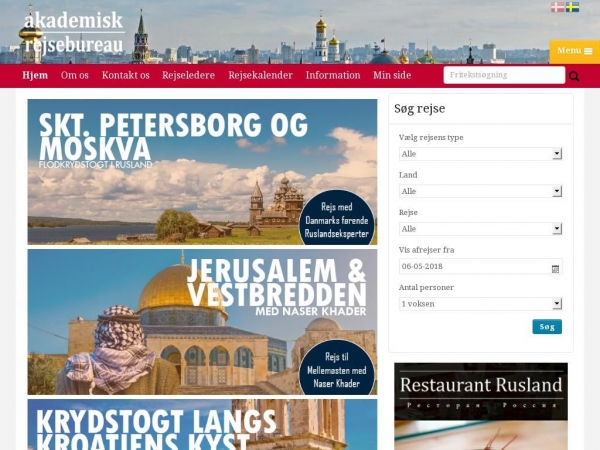
Task: Switch to Swedish via the flag icon
Action: (572, 7)
